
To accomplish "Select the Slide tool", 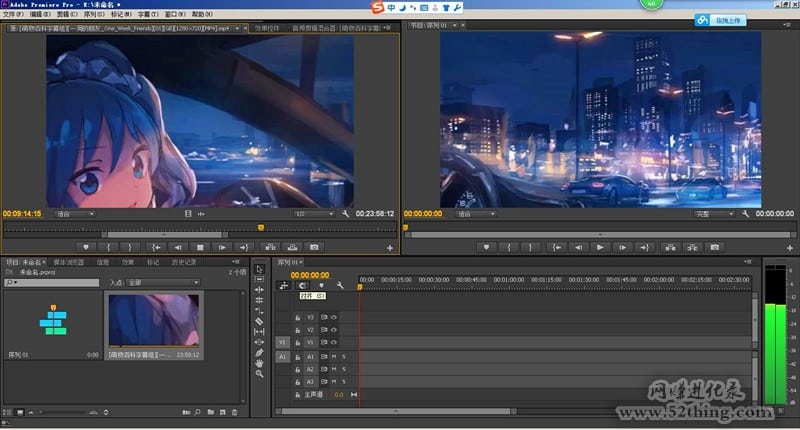I will click(259, 342).
